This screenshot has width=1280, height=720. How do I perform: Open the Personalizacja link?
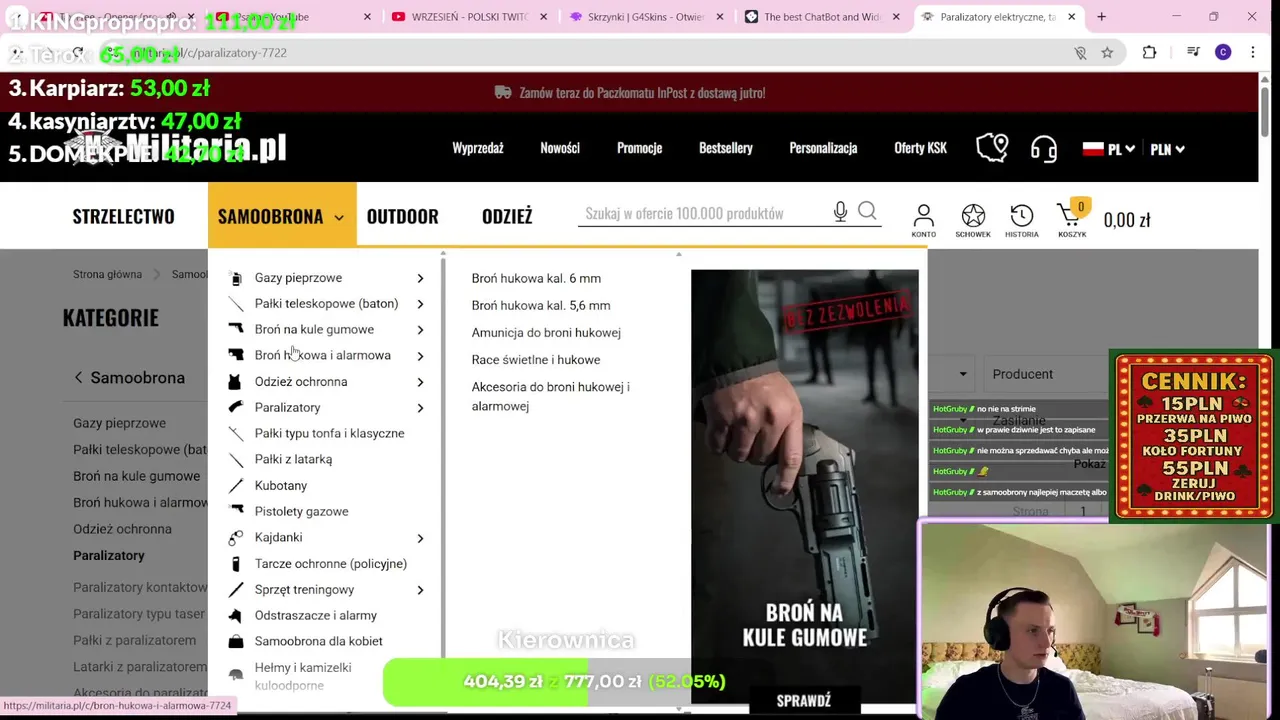pos(823,148)
